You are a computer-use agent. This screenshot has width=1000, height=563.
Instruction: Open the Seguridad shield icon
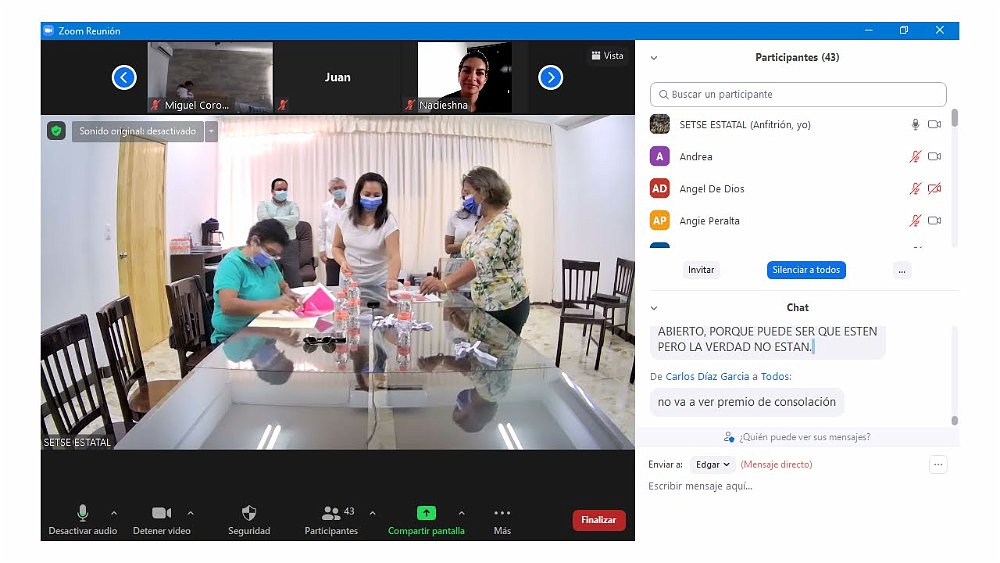click(249, 513)
